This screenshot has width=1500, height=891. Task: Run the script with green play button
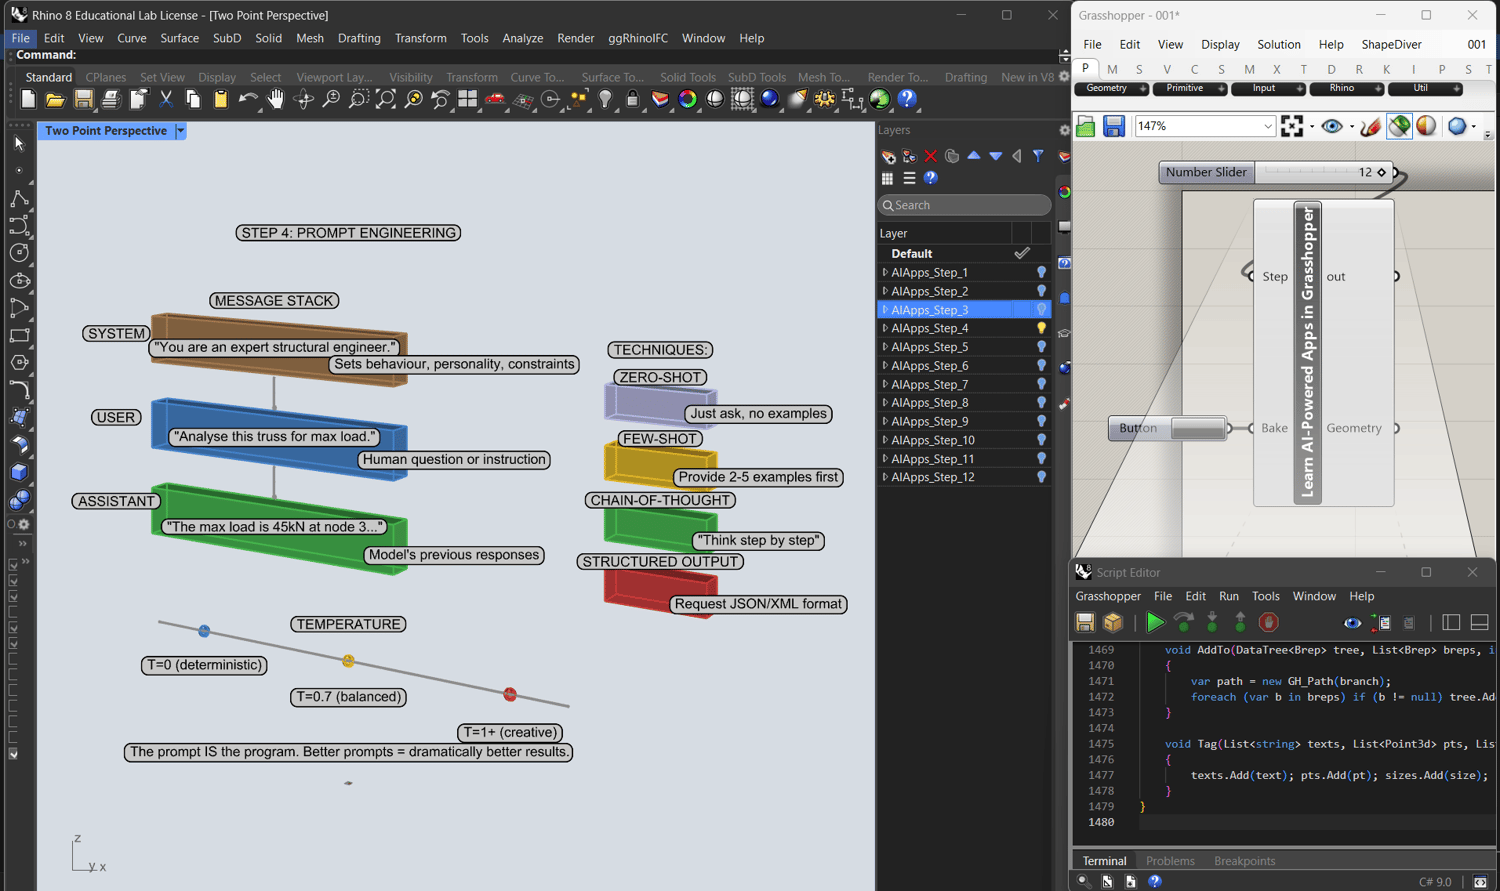pyautogui.click(x=1155, y=622)
